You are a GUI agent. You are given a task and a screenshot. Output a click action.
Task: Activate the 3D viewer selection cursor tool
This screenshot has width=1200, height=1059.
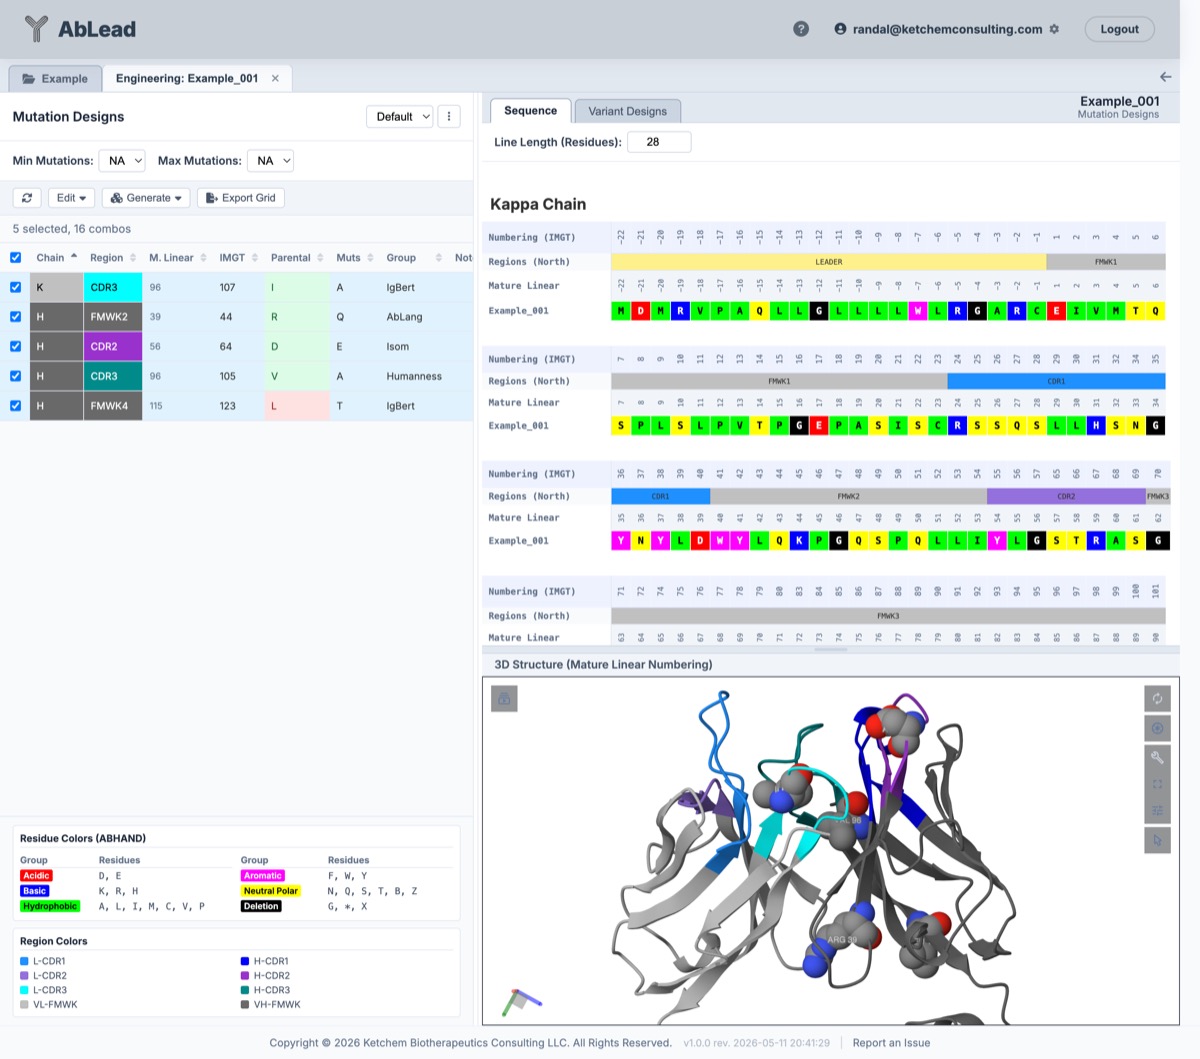[x=1157, y=840]
